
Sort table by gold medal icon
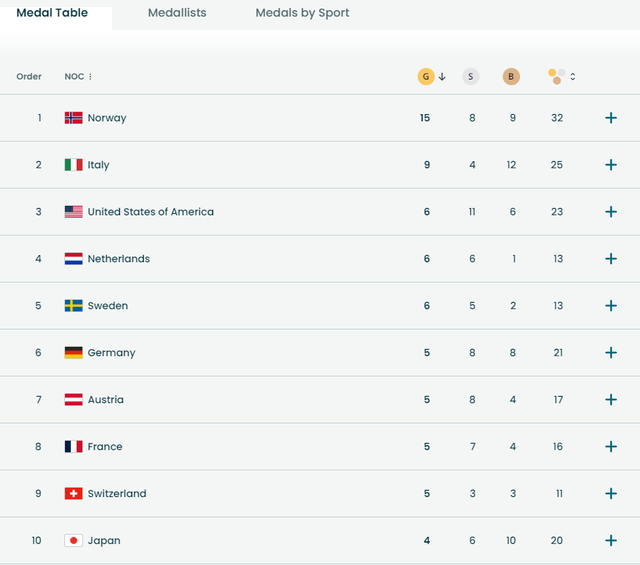[x=426, y=76]
